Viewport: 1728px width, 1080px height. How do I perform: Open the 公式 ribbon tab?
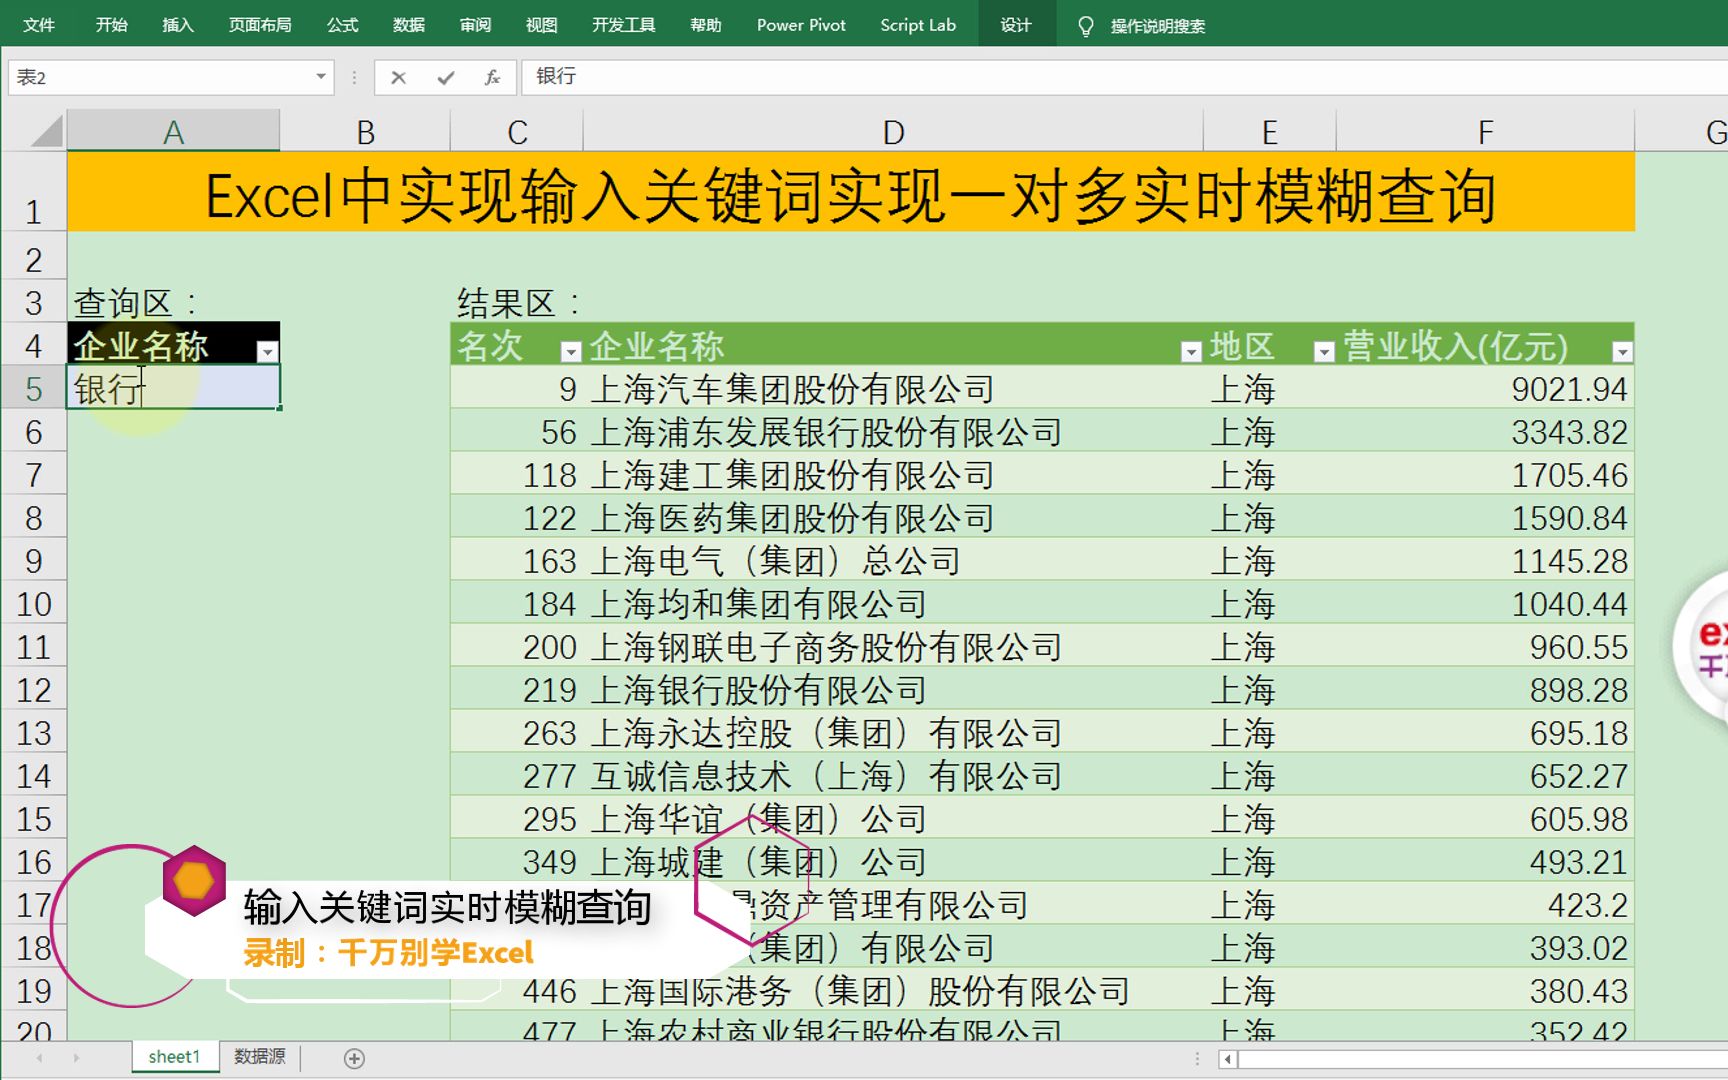tap(342, 25)
